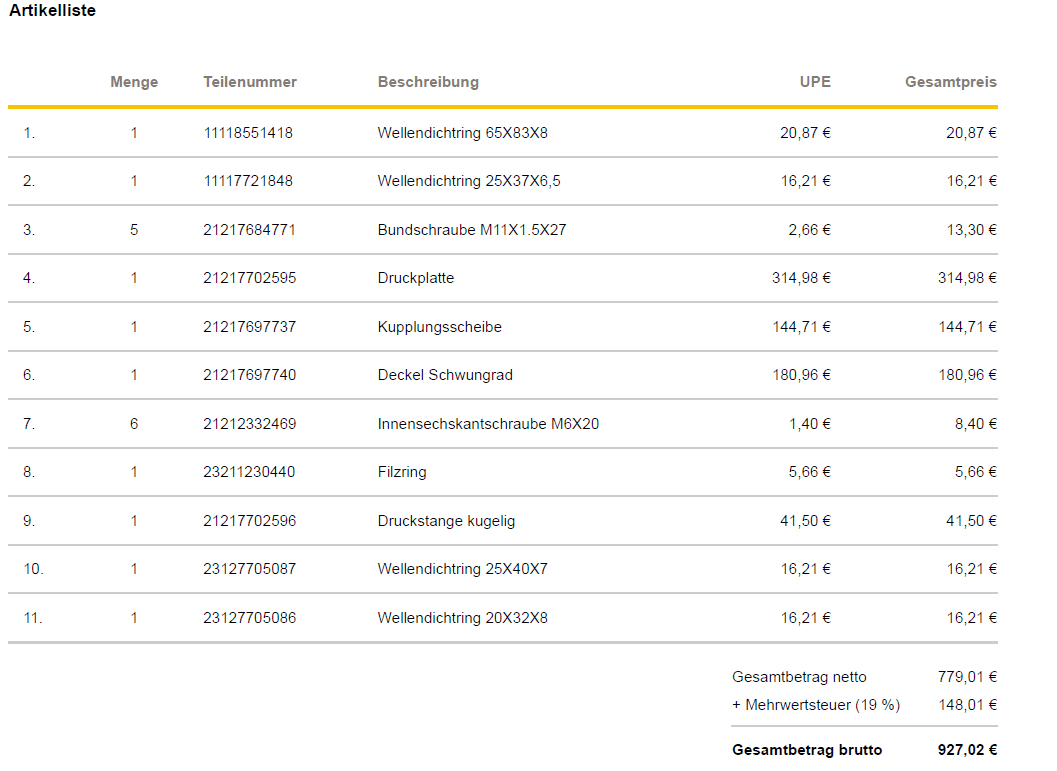Select the Deckel Schwungrad description
The width and height of the screenshot is (1057, 771).
[445, 375]
